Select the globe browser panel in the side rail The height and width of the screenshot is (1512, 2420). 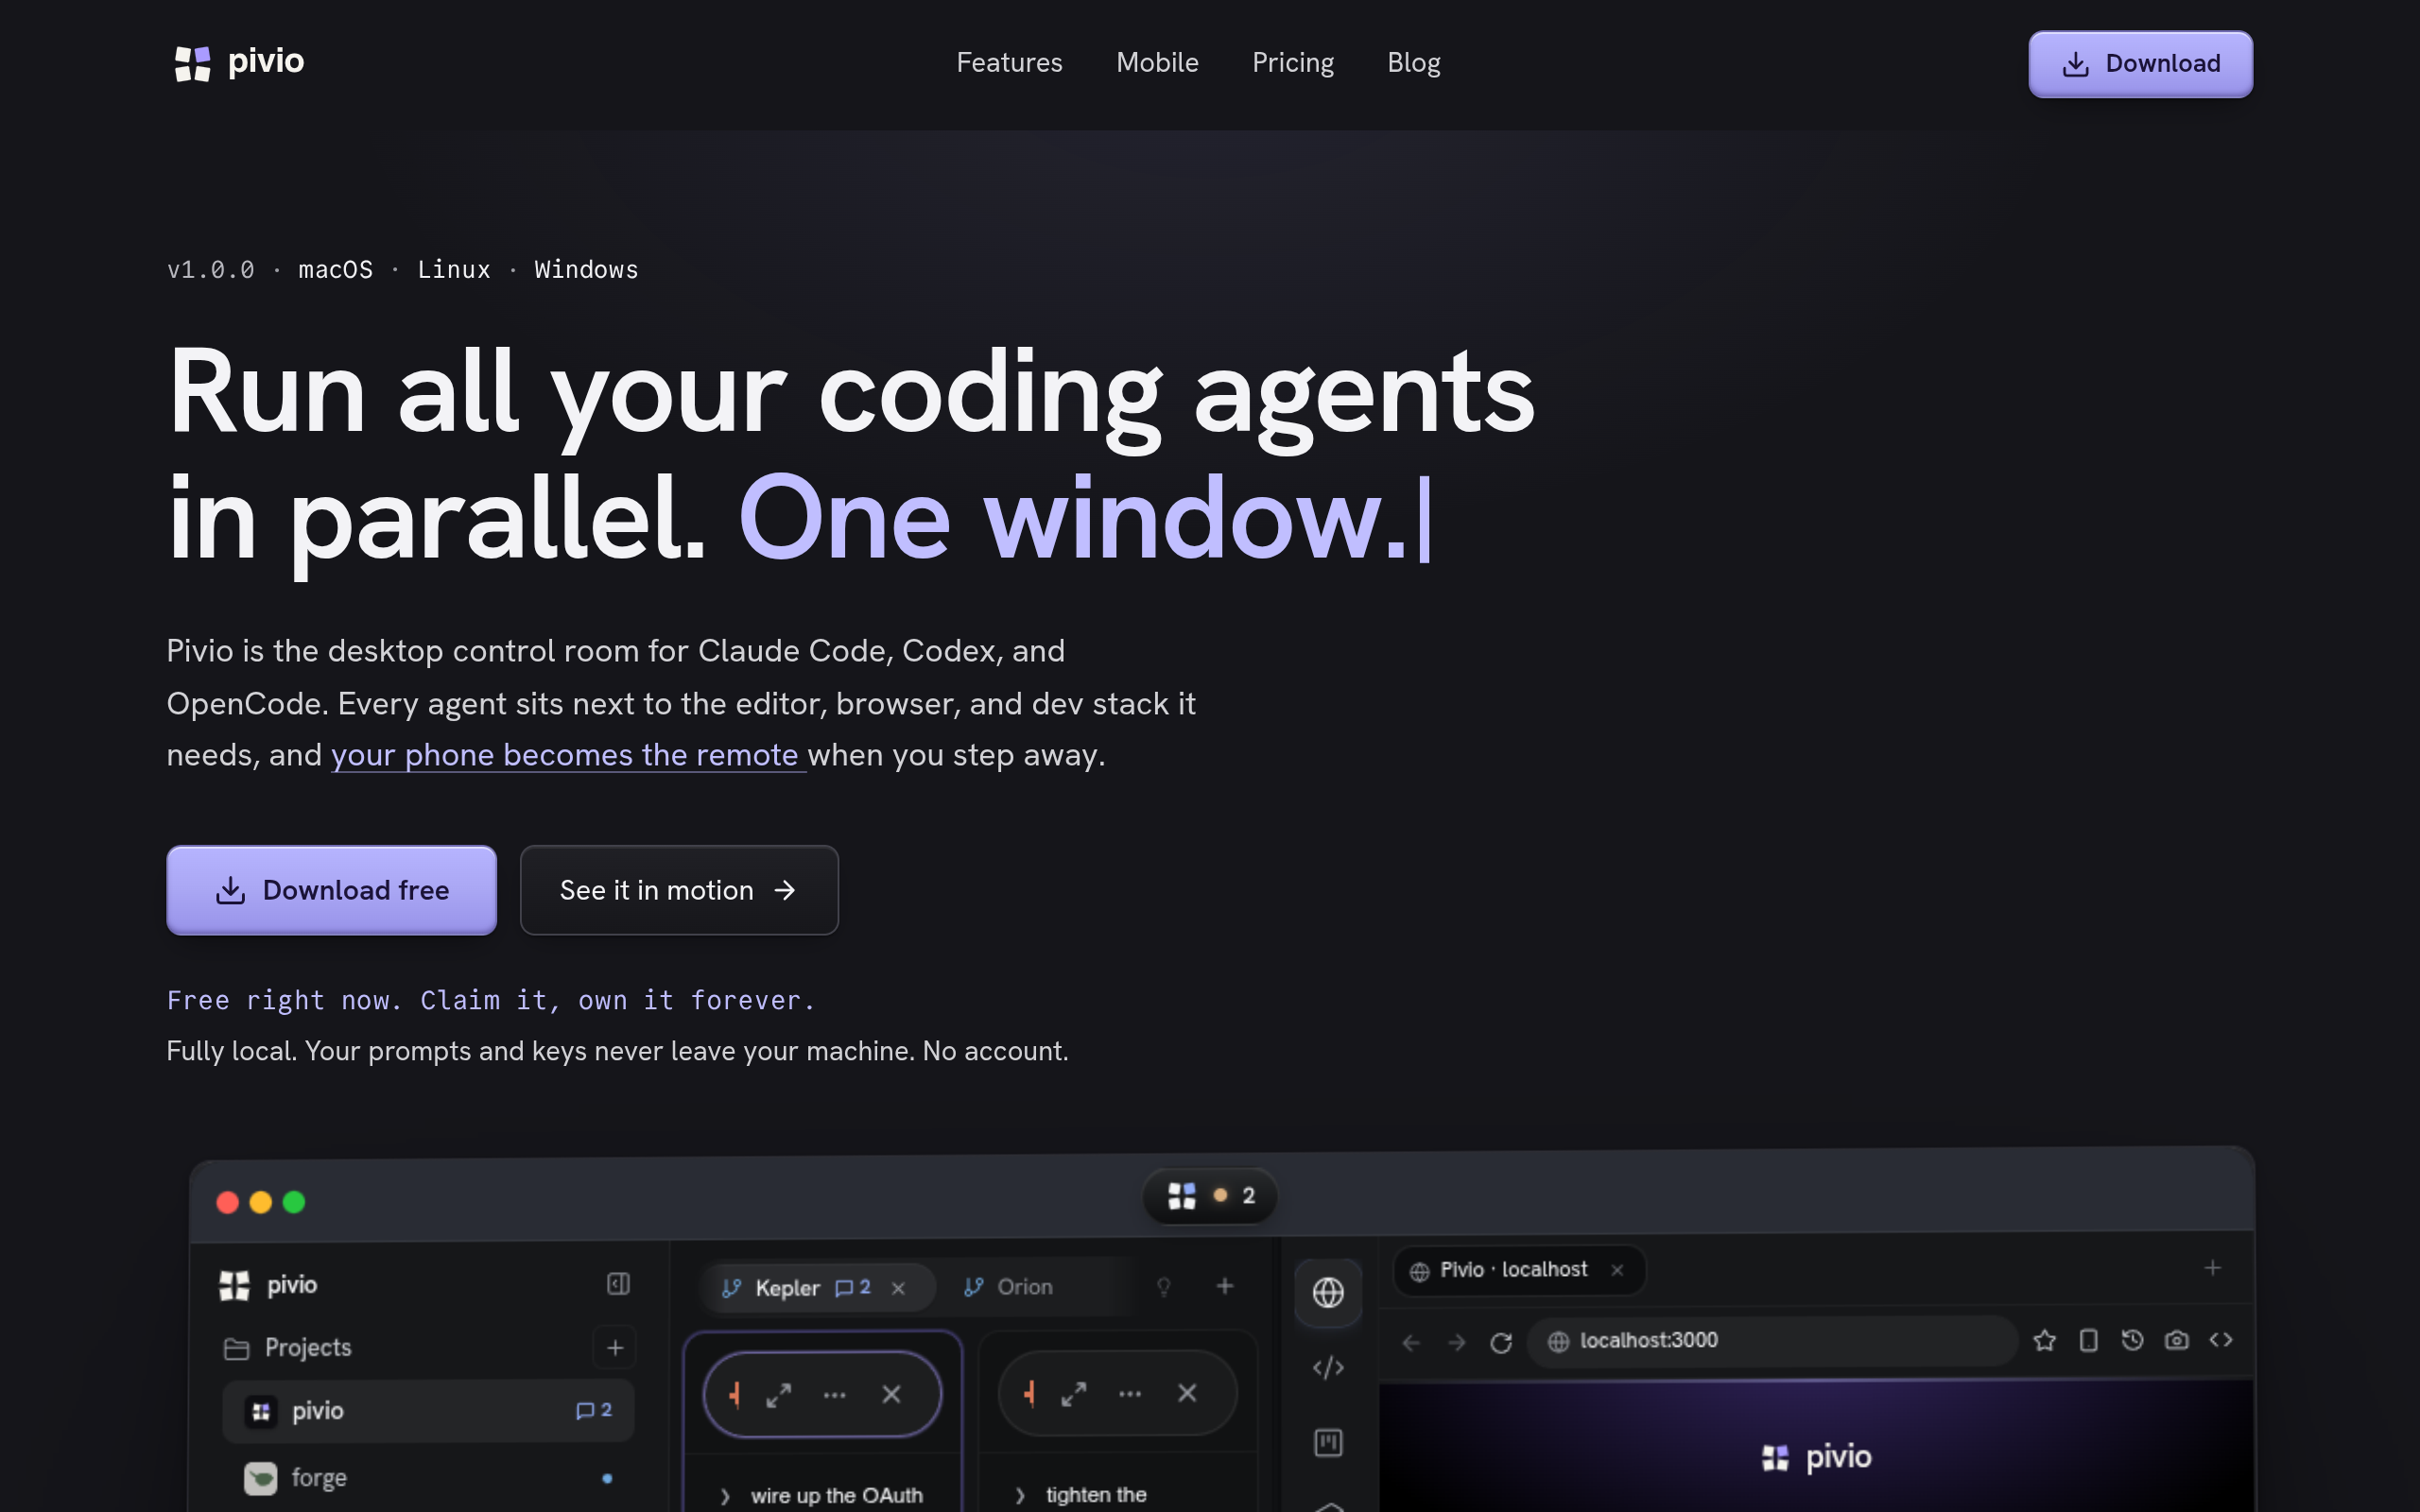(1328, 1292)
